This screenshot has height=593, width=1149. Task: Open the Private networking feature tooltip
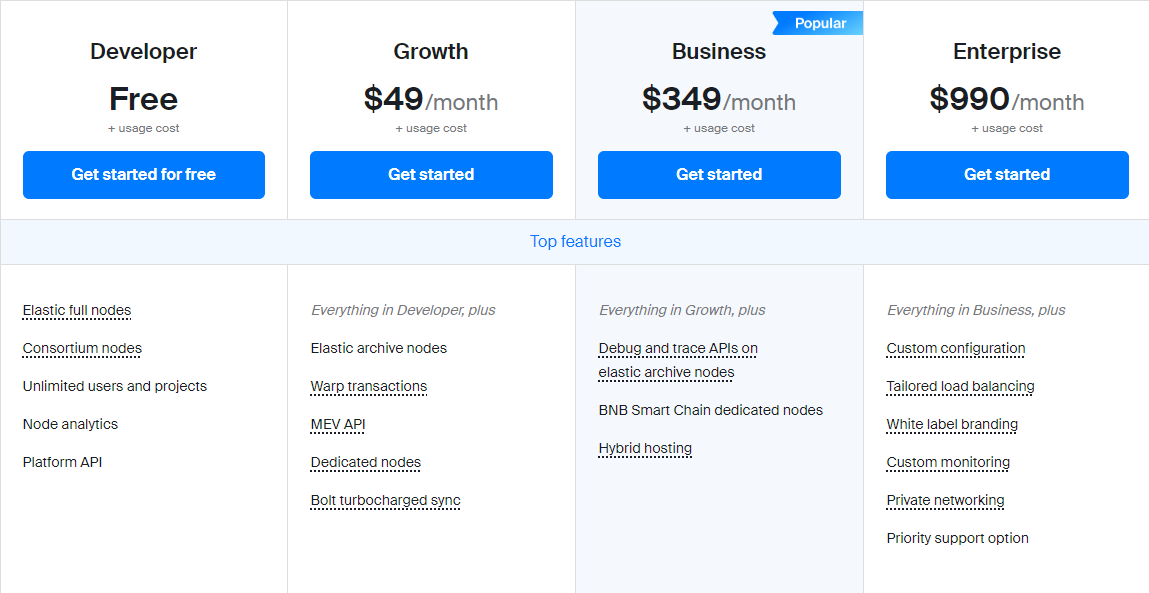point(945,501)
